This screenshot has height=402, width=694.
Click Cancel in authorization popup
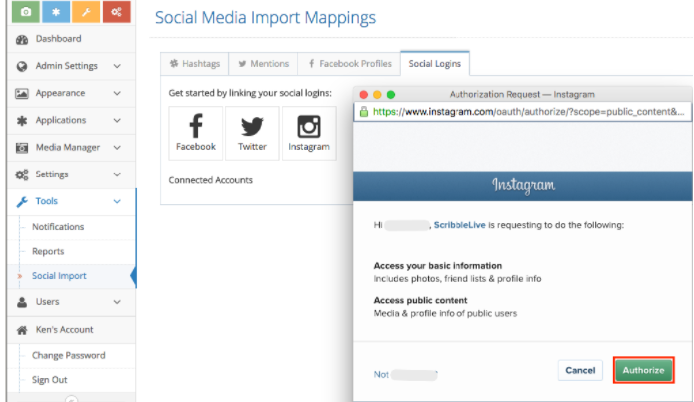tap(580, 370)
